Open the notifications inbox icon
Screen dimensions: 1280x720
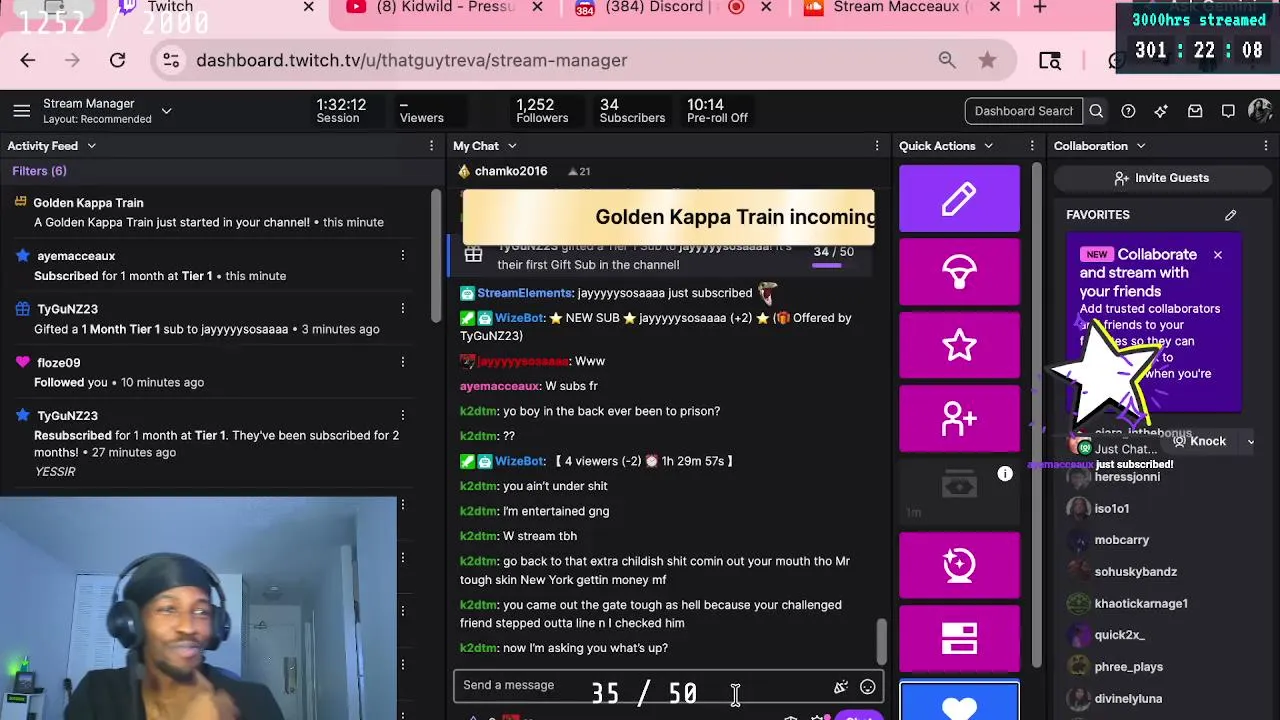(x=1195, y=111)
